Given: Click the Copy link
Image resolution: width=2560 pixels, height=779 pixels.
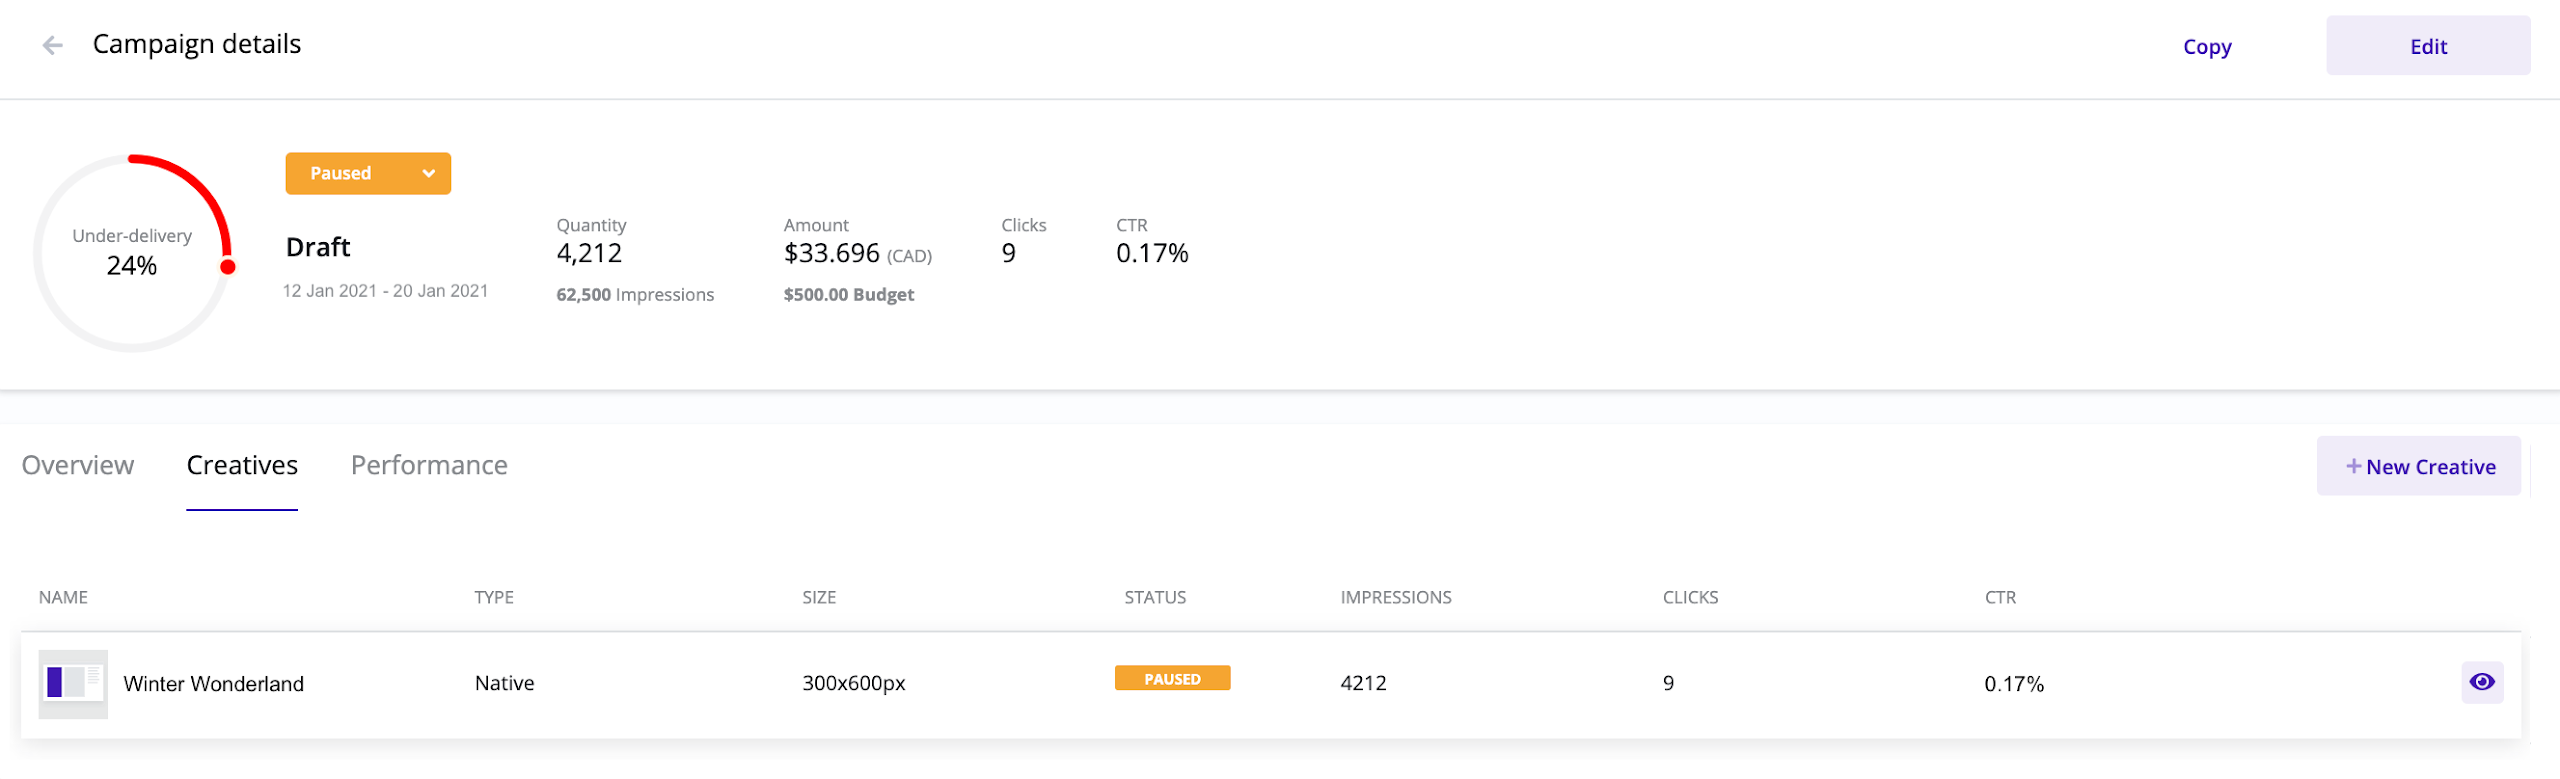Looking at the screenshot, I should [x=2206, y=46].
